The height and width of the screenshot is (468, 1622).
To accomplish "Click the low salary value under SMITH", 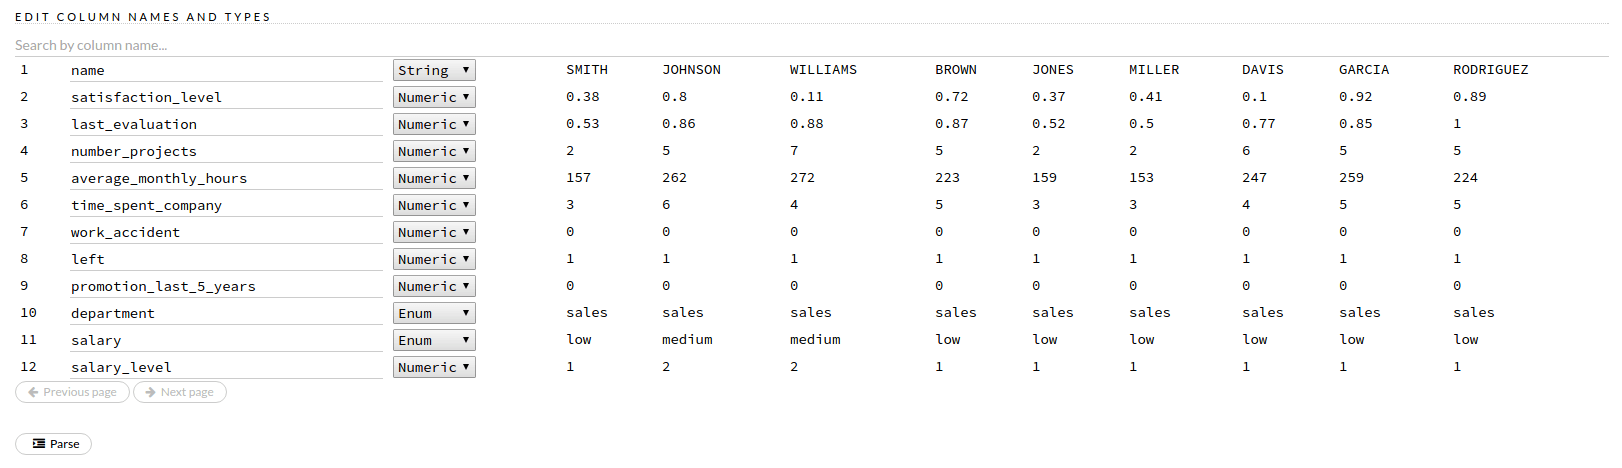I will [x=579, y=340].
